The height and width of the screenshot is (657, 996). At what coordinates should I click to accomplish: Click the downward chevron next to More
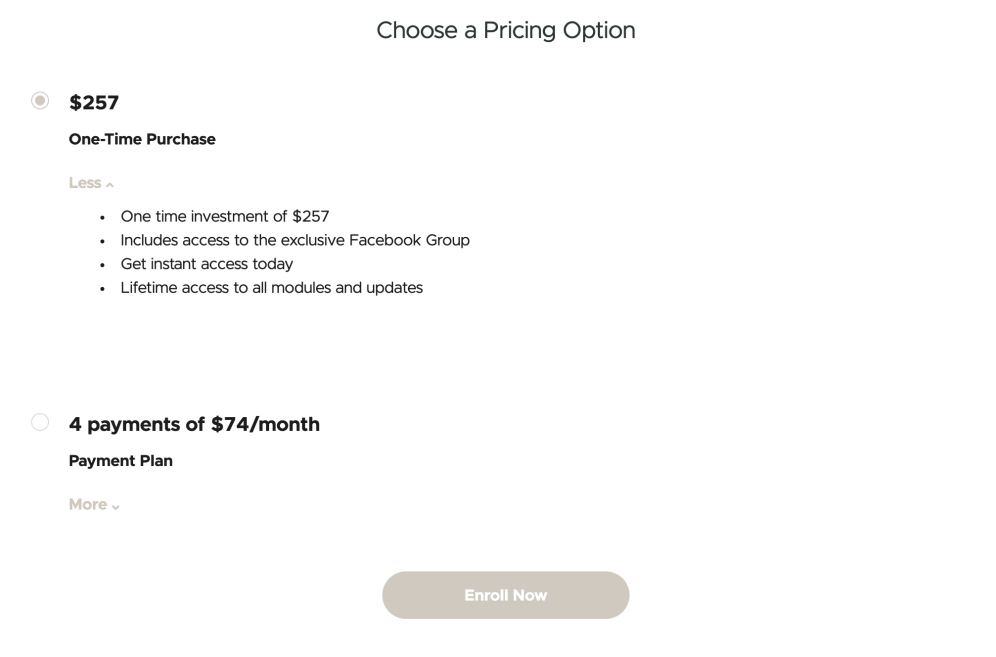point(114,506)
